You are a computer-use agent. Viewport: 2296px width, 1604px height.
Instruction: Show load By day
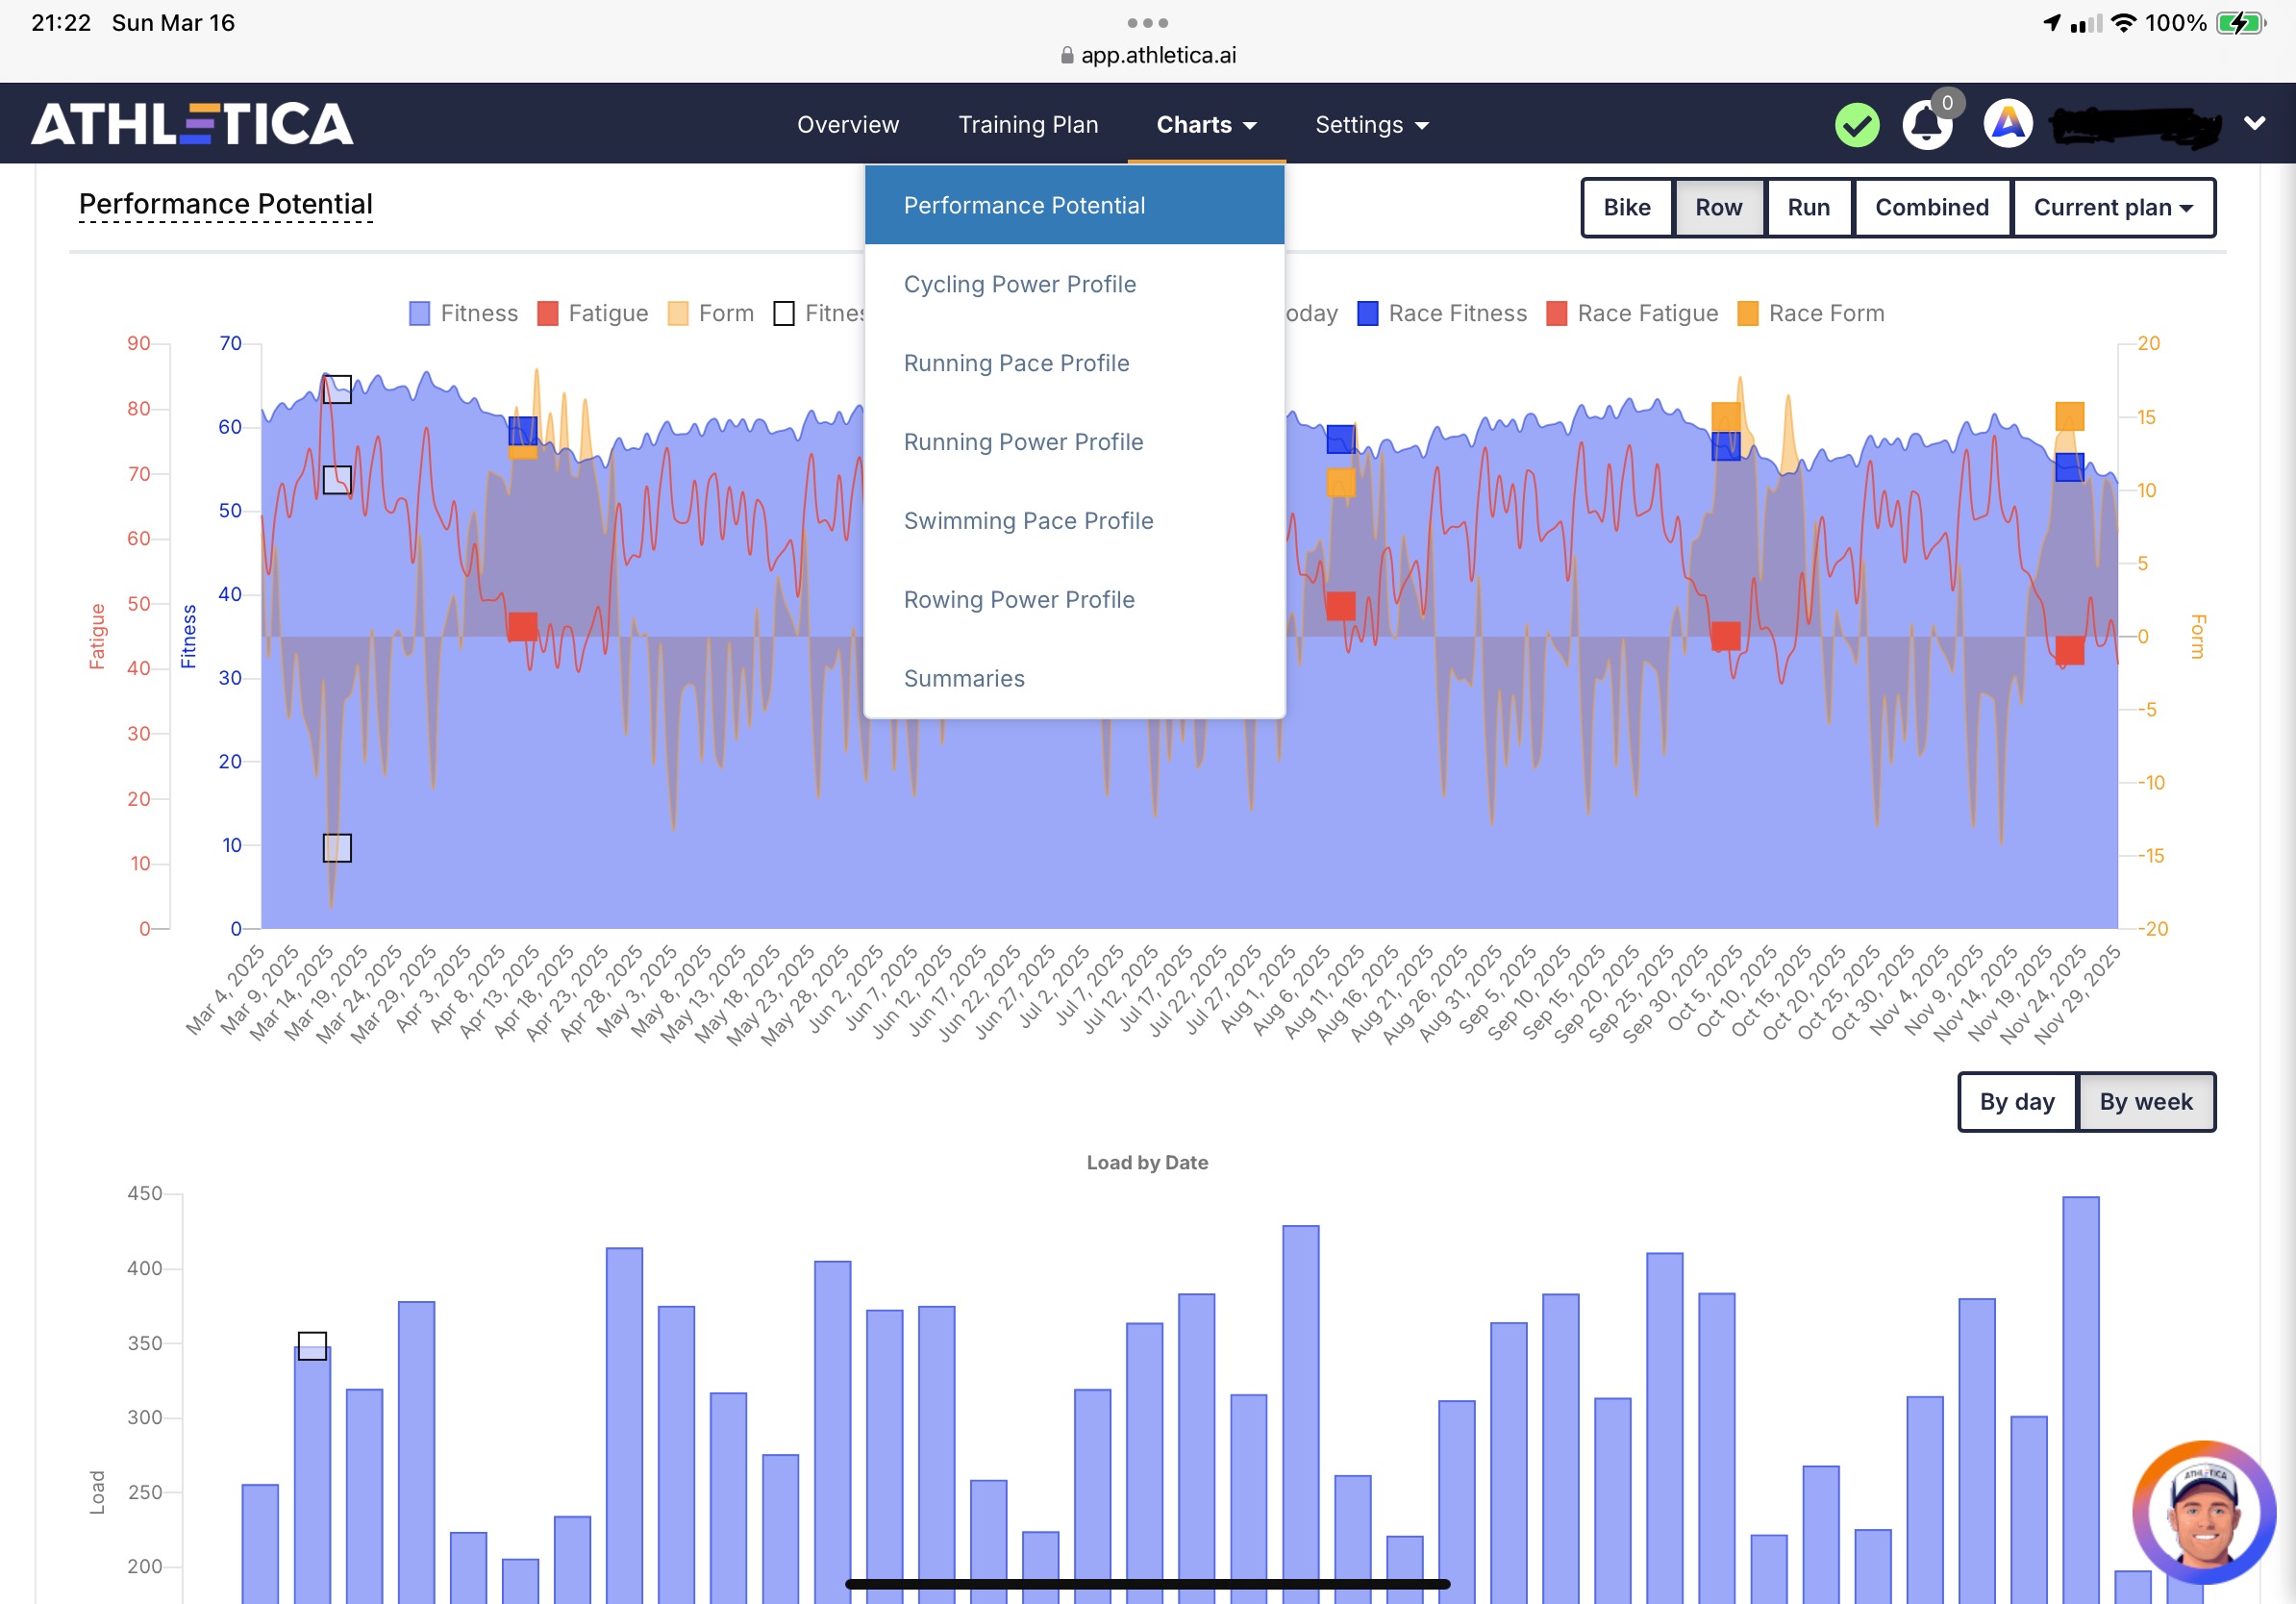2017,1101
